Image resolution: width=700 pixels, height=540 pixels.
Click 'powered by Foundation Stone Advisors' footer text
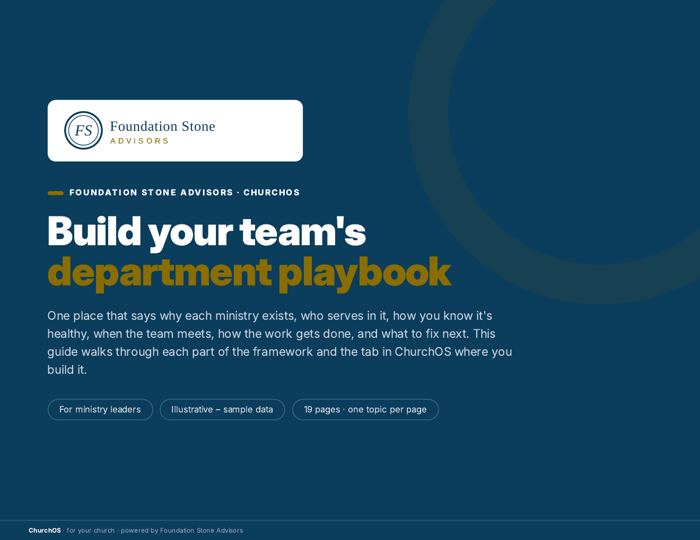point(182,531)
